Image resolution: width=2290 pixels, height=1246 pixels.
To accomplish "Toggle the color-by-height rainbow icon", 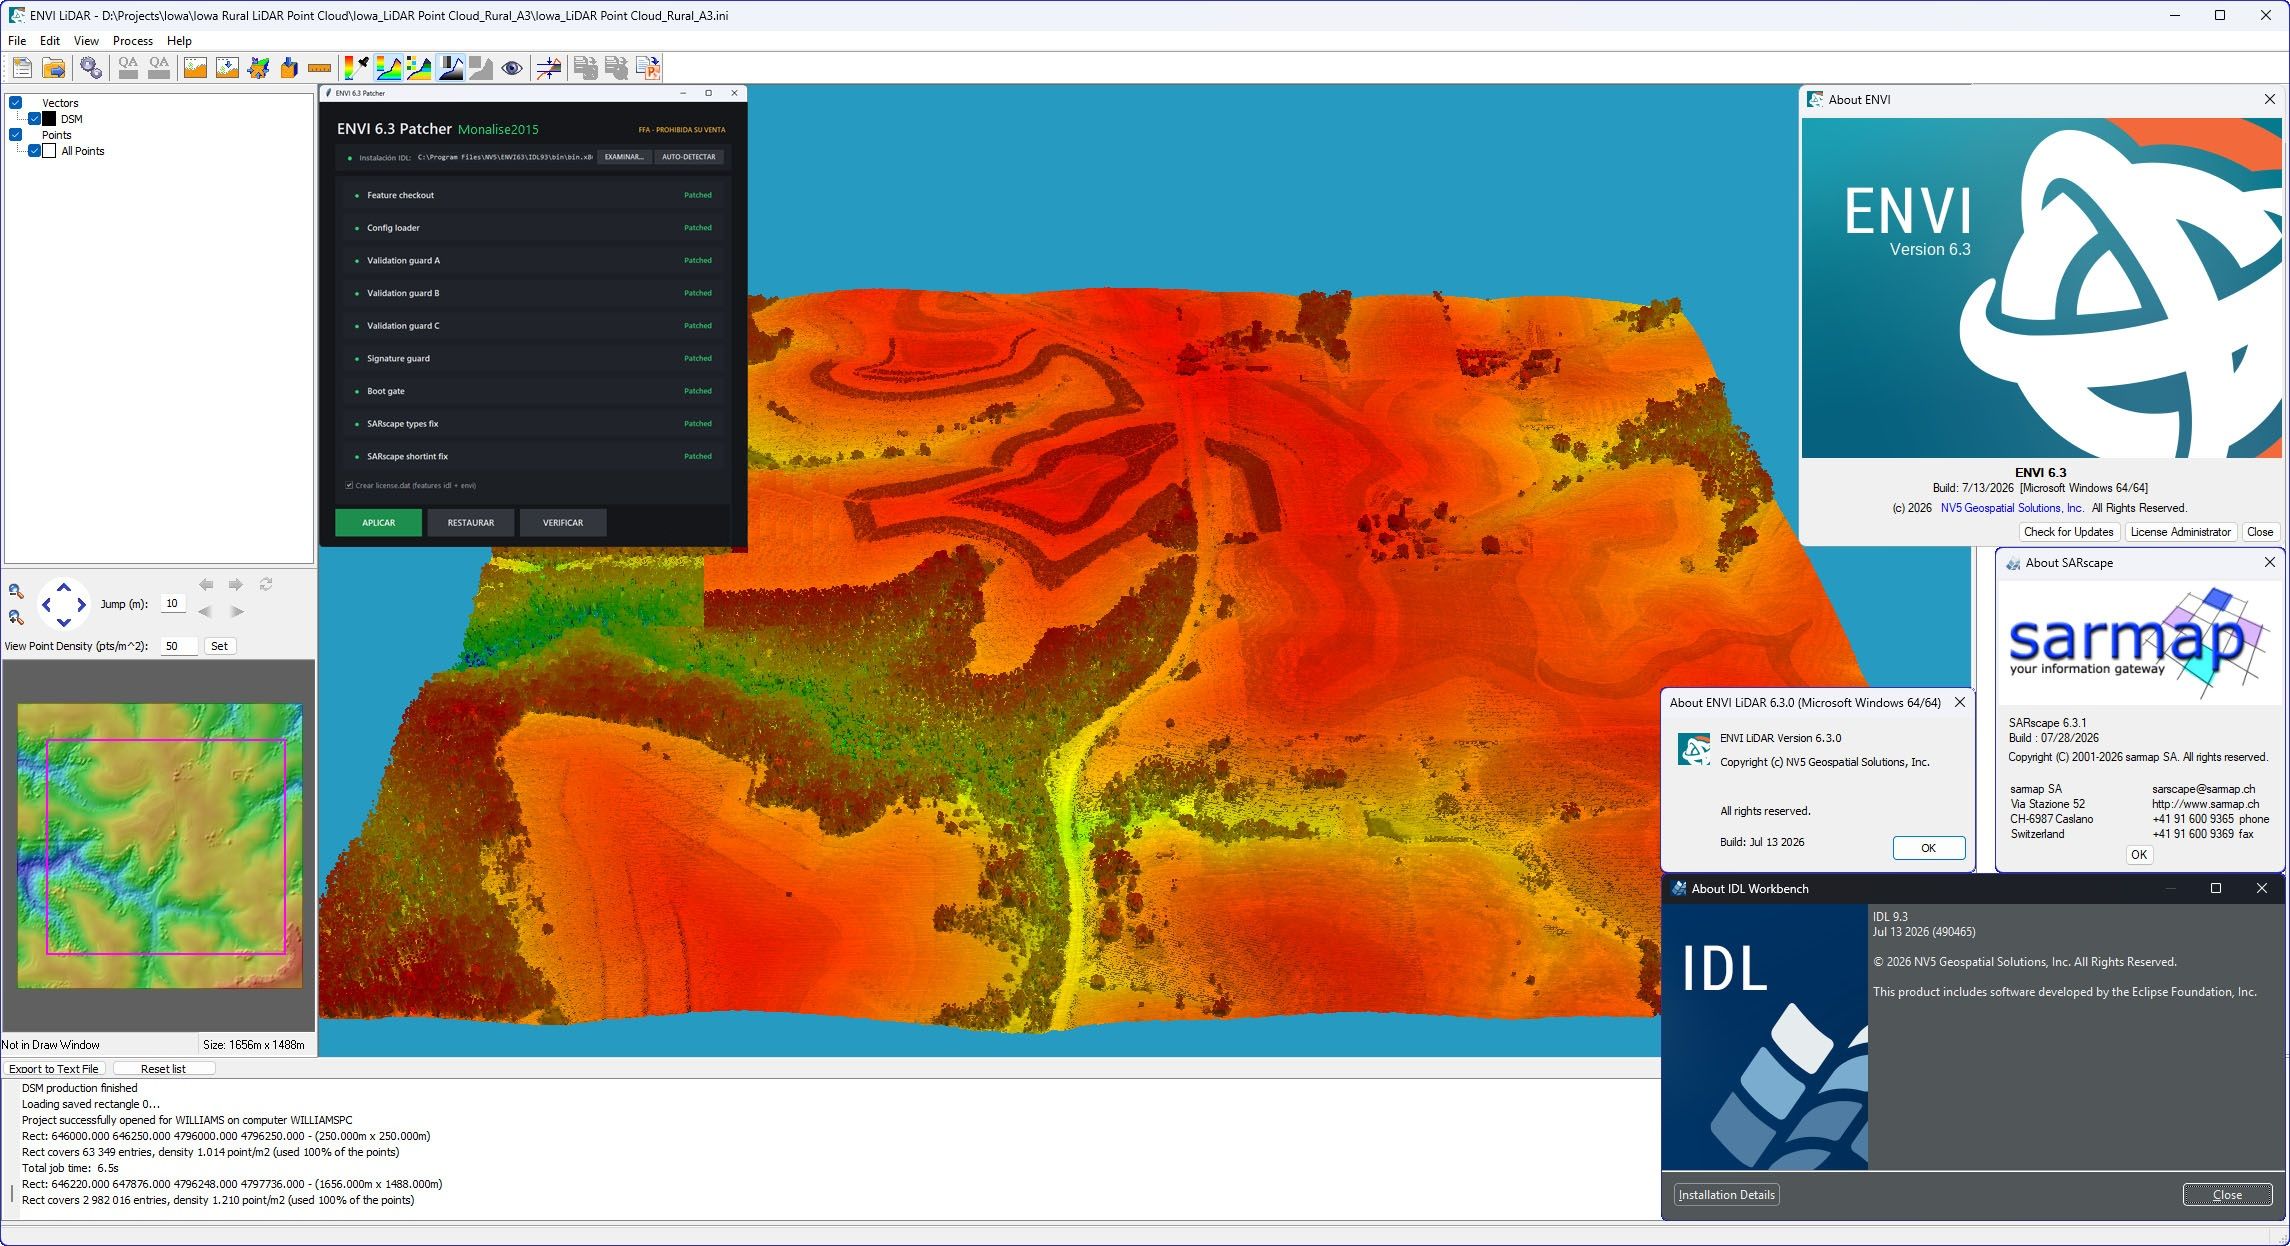I will click(x=388, y=68).
